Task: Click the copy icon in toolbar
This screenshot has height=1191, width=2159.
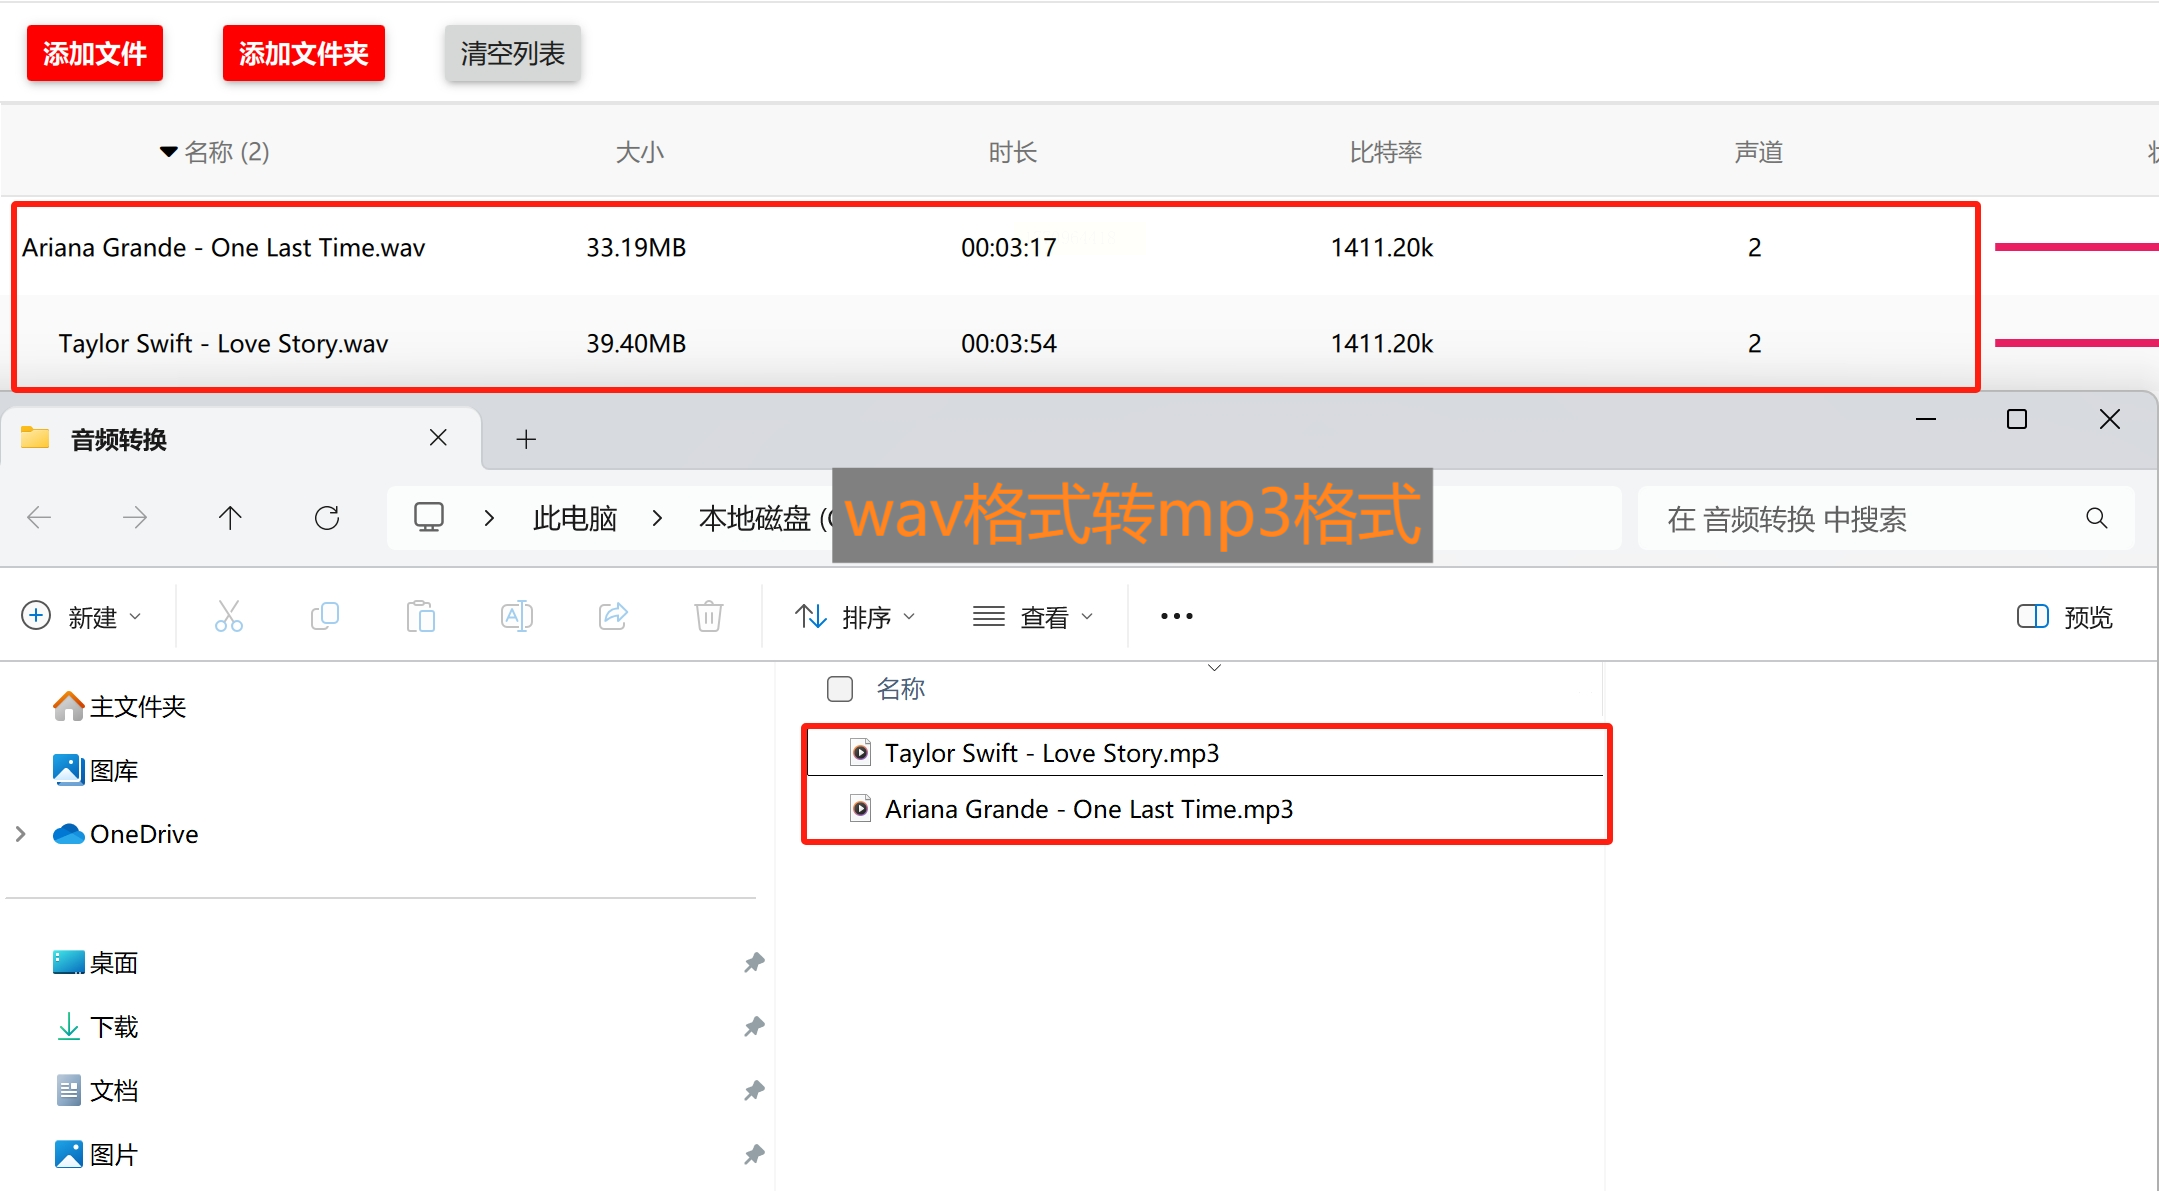Action: tap(325, 616)
